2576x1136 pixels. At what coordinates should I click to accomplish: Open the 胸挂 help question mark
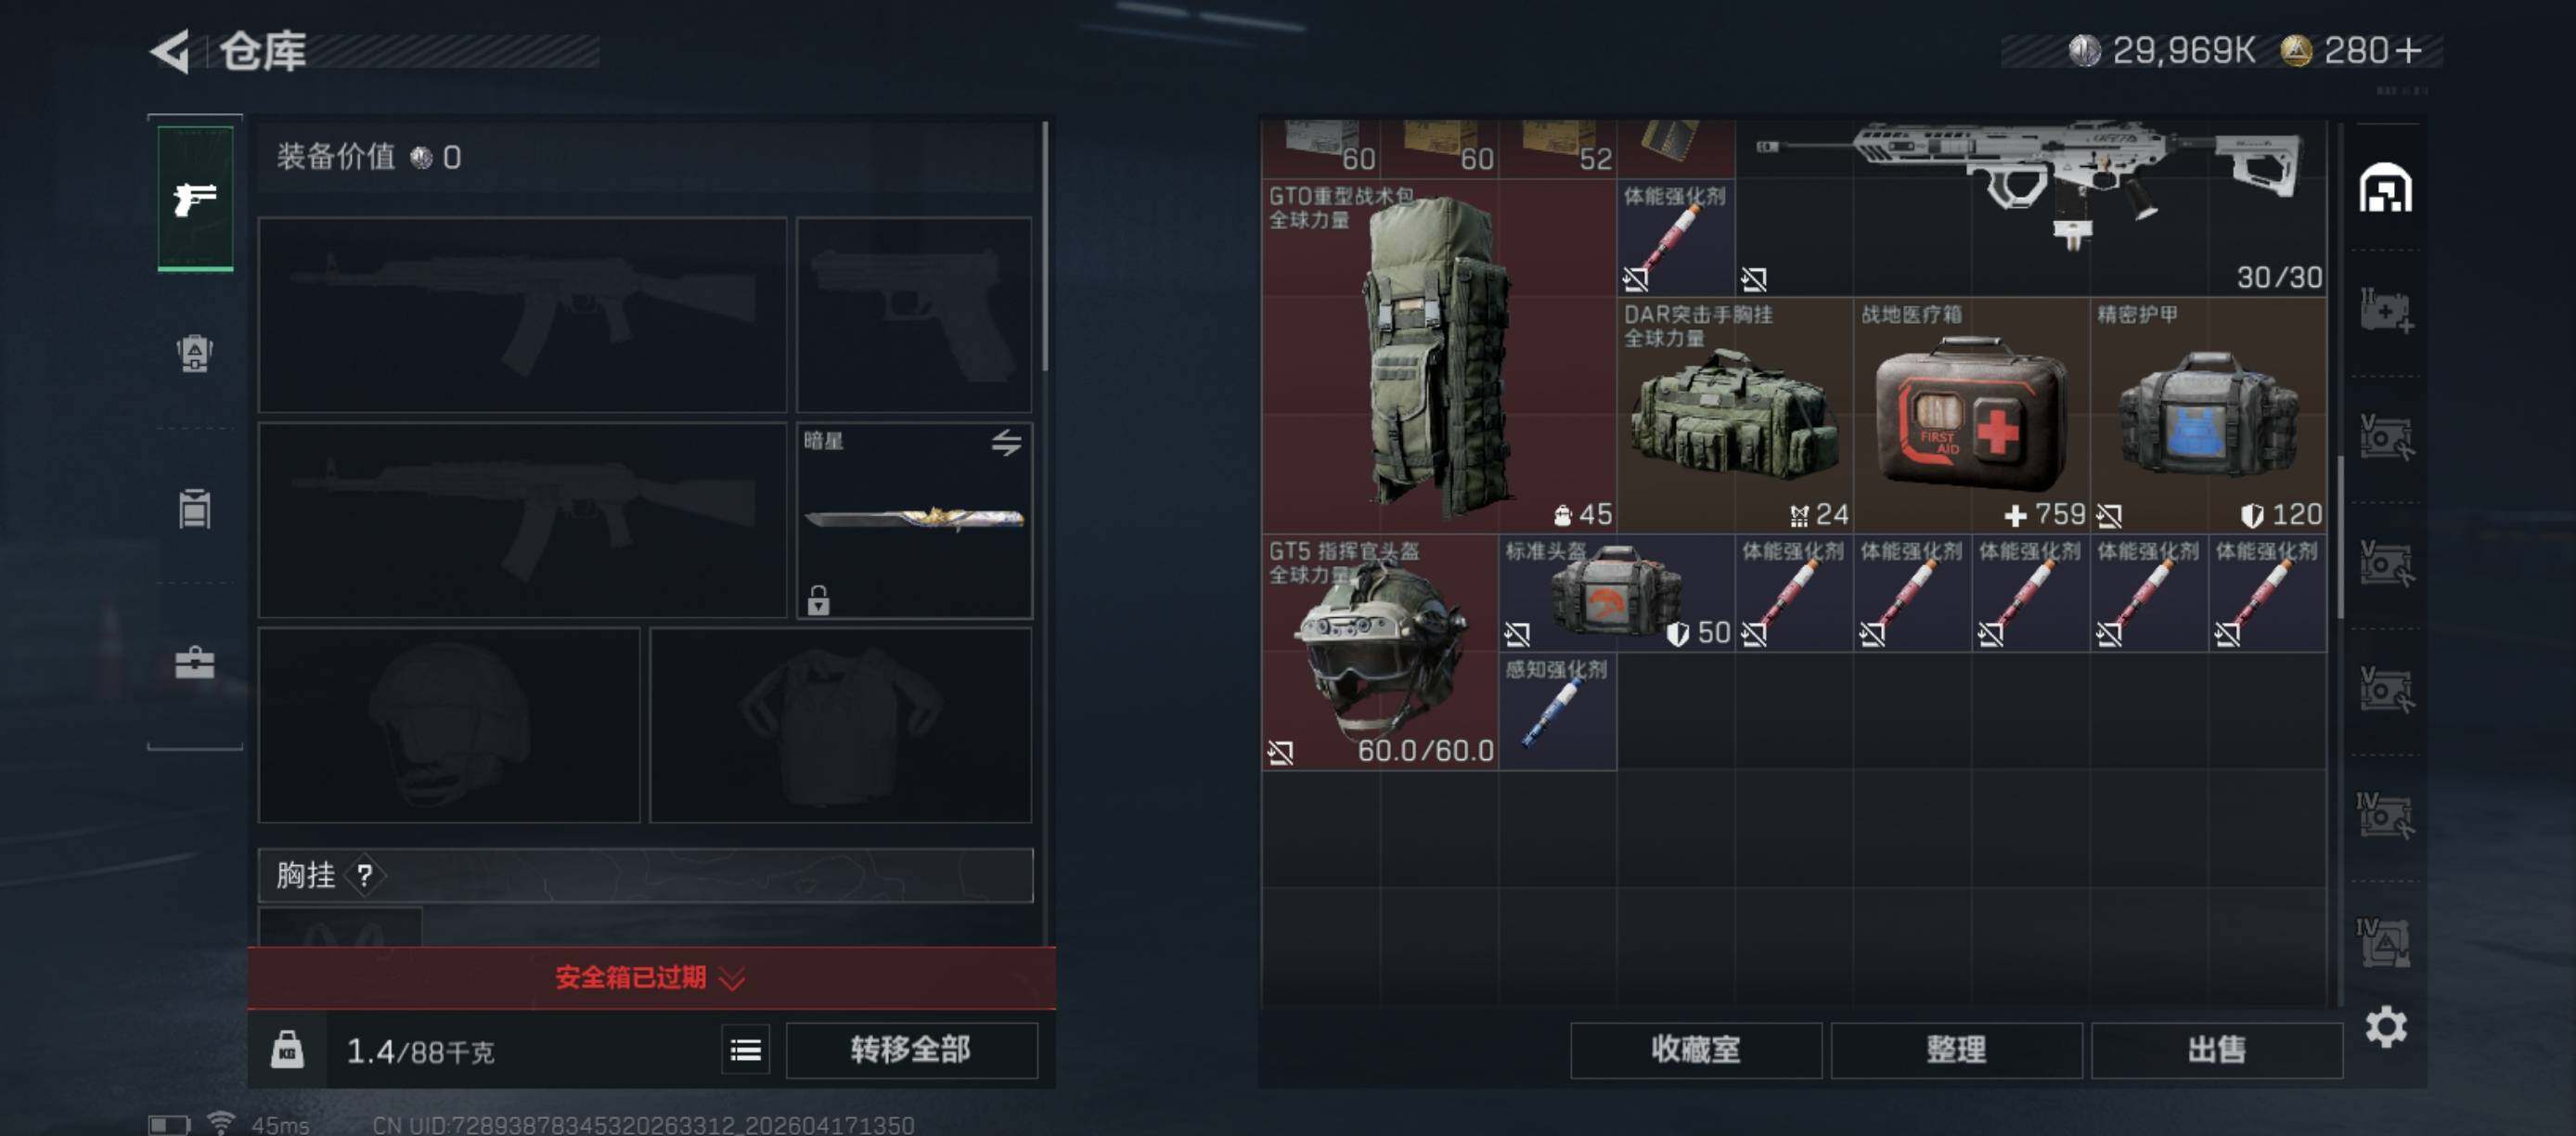(x=365, y=876)
